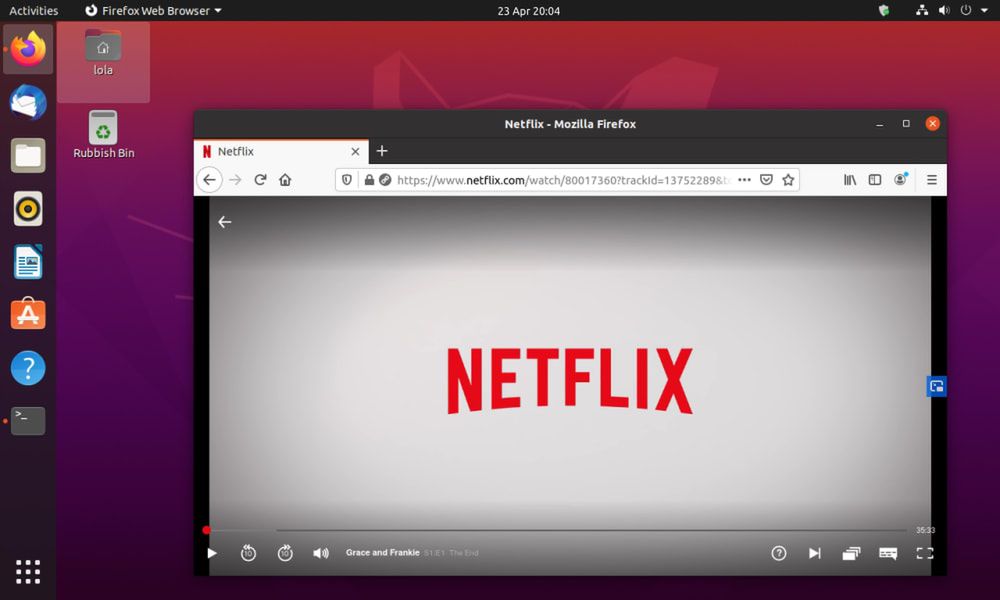This screenshot has height=600, width=1000.
Task: Open the episodes list icon in the player
Action: (851, 553)
